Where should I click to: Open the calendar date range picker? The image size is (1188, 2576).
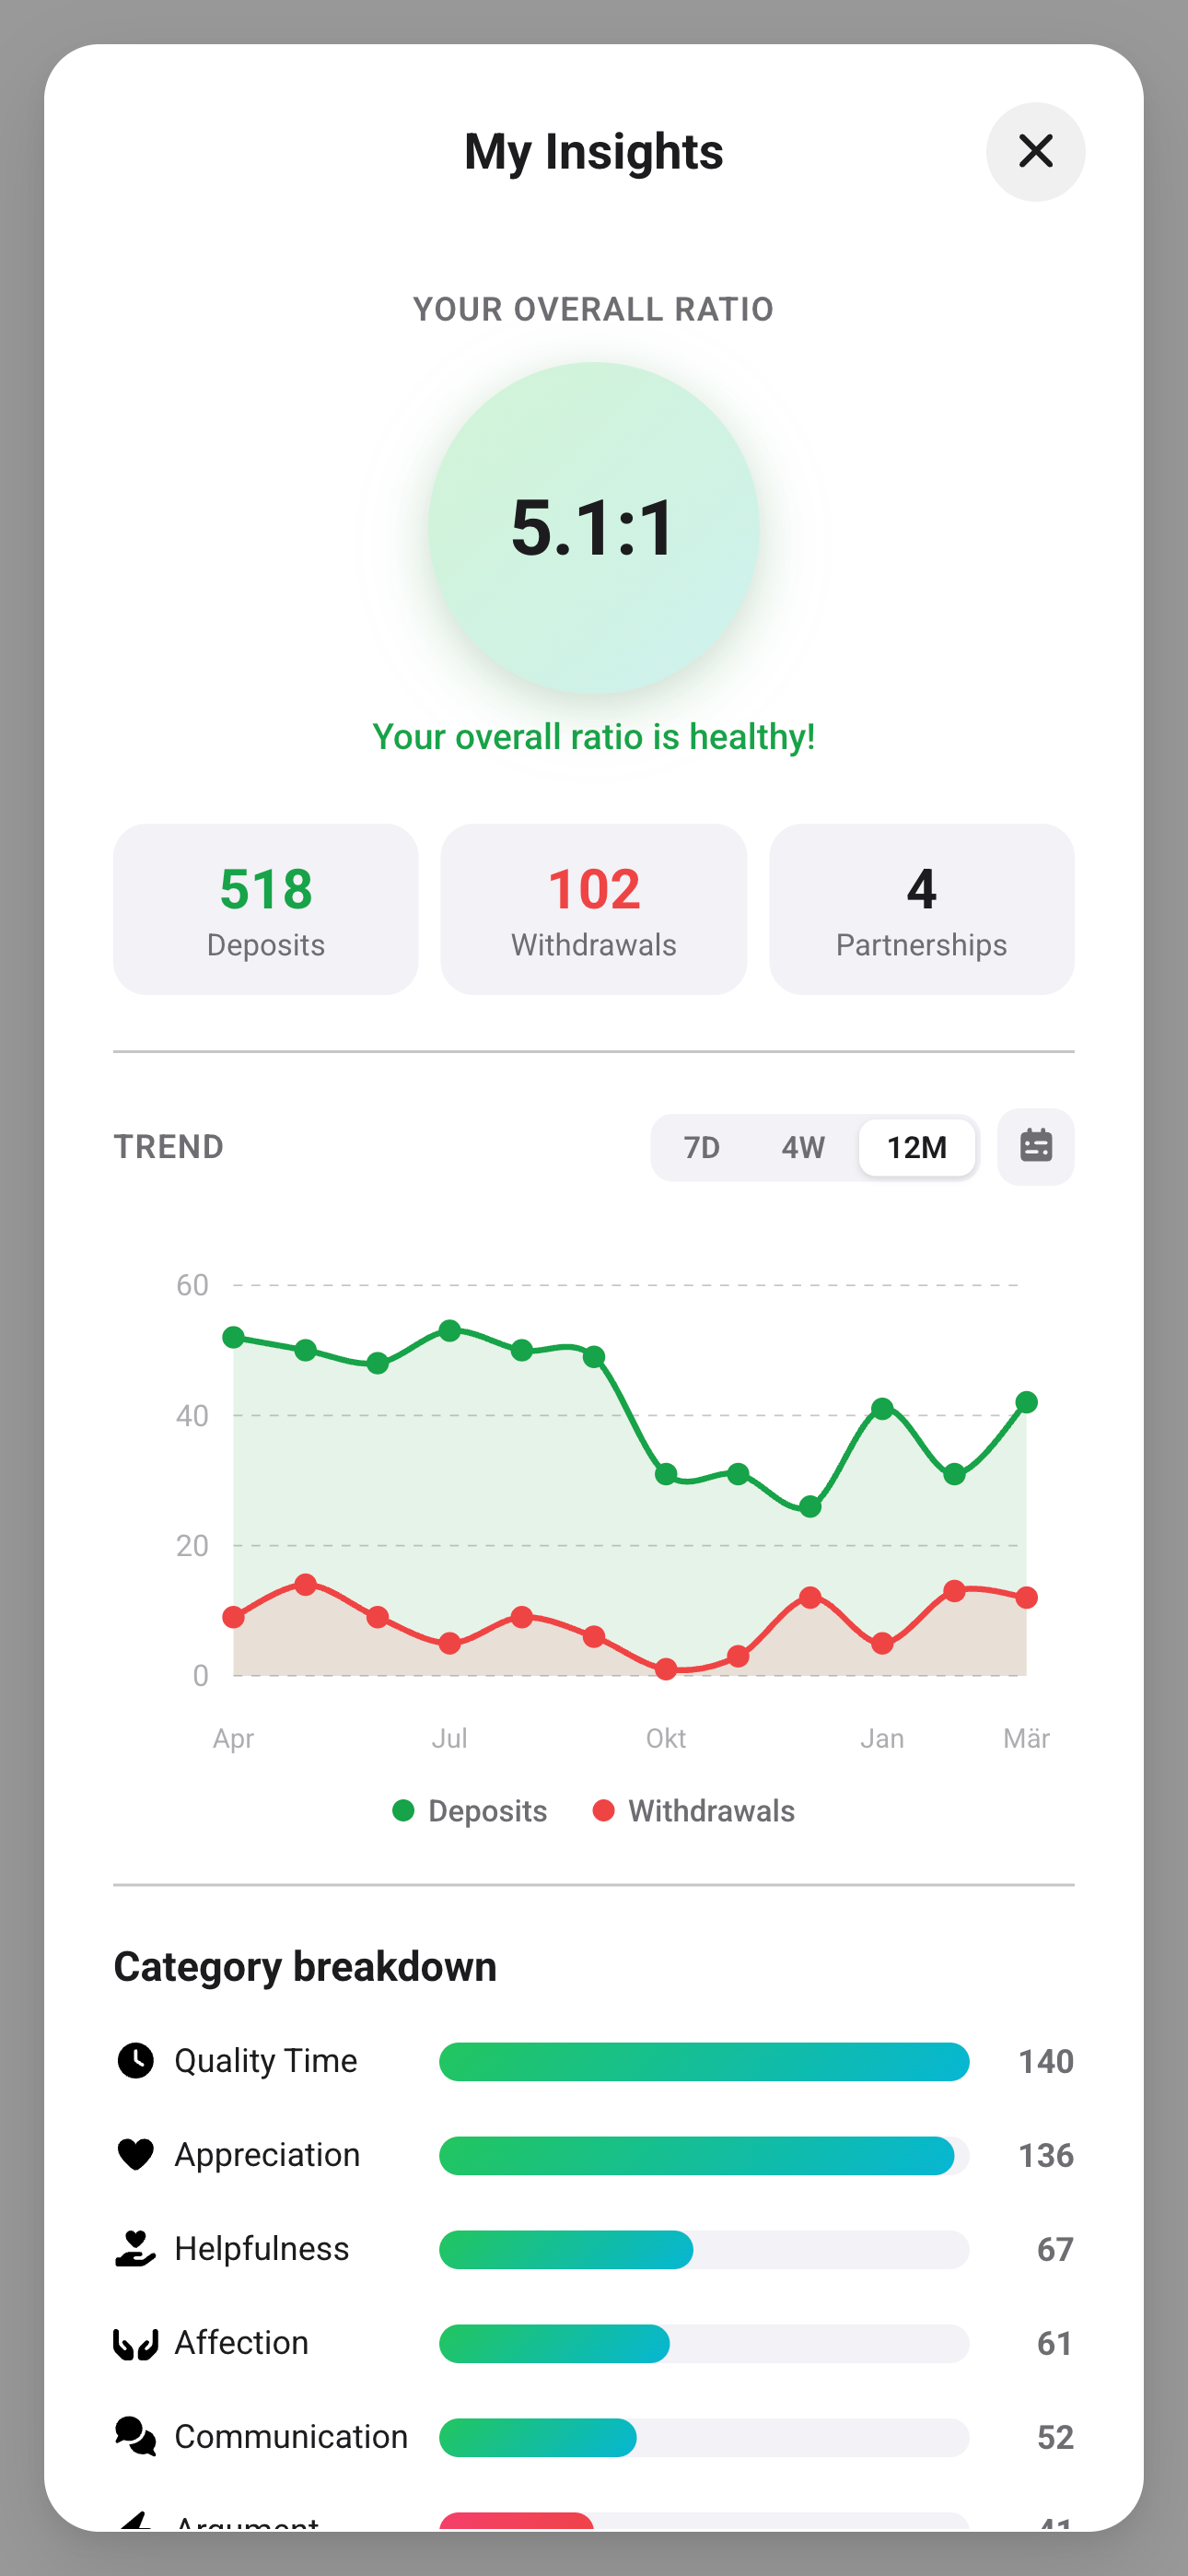pos(1035,1146)
